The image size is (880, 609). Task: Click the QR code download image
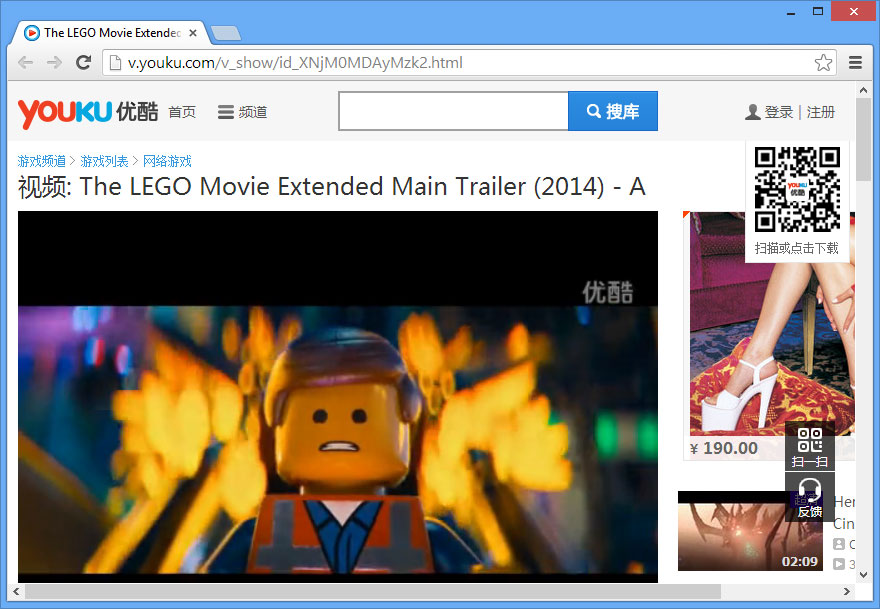[797, 190]
